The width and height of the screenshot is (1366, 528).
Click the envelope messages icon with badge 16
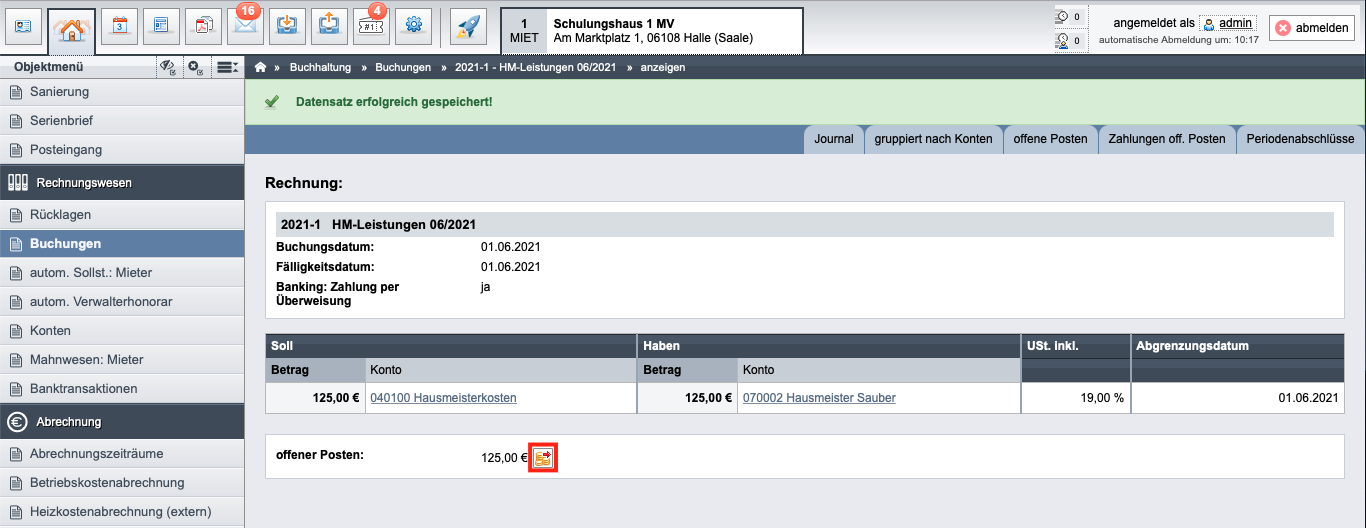245,27
